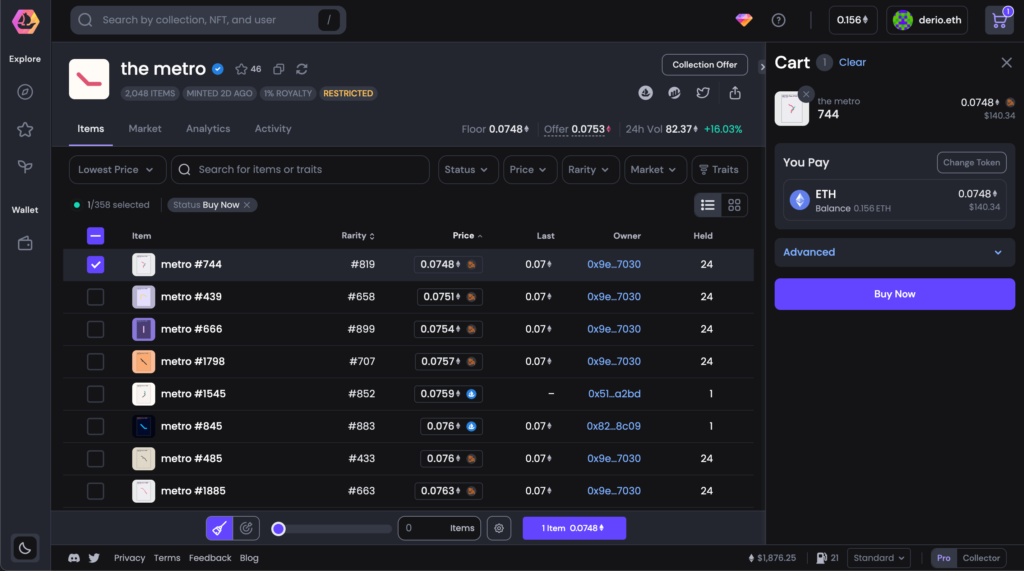
Task: Toggle the select-all items checkbox
Action: coord(95,236)
